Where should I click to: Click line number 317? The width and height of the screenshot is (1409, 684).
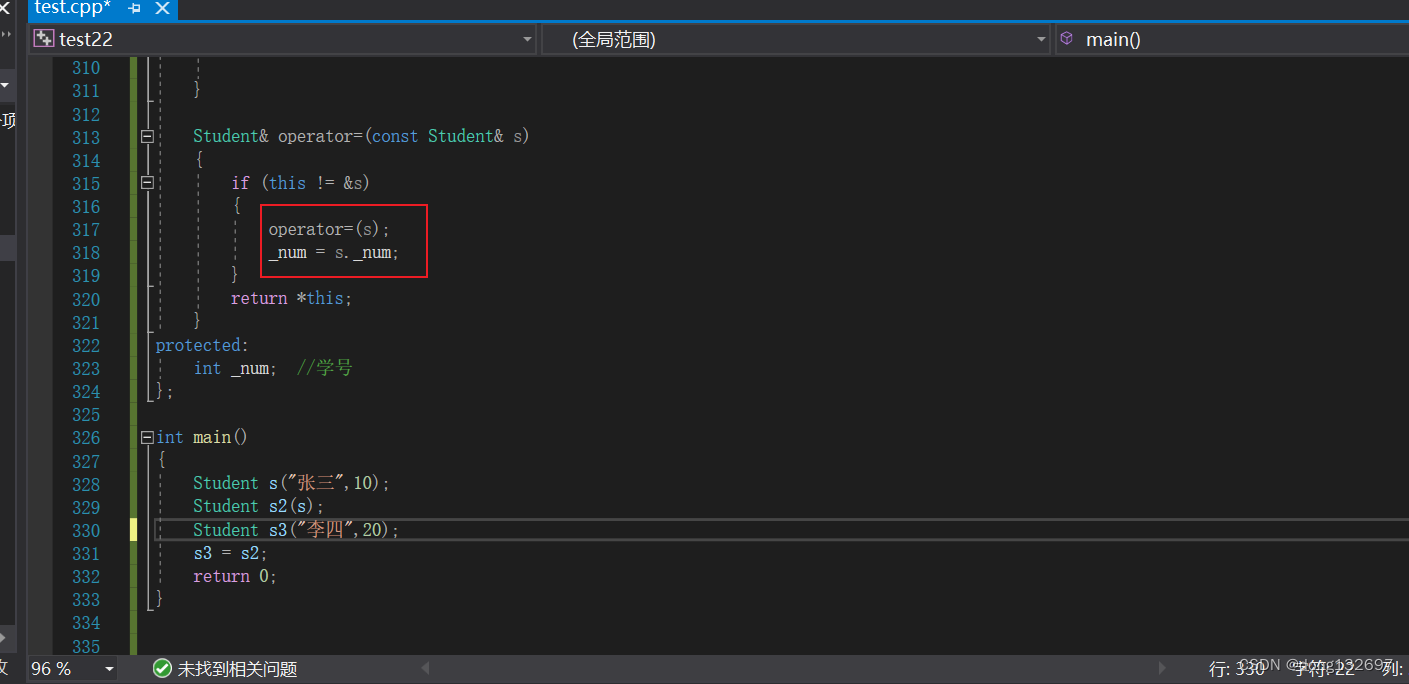86,230
